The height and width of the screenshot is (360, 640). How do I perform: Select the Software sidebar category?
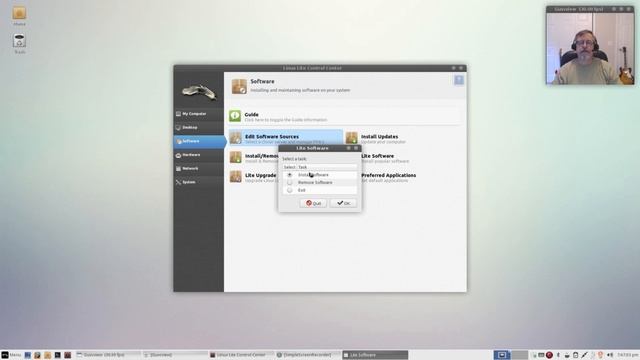coord(199,141)
